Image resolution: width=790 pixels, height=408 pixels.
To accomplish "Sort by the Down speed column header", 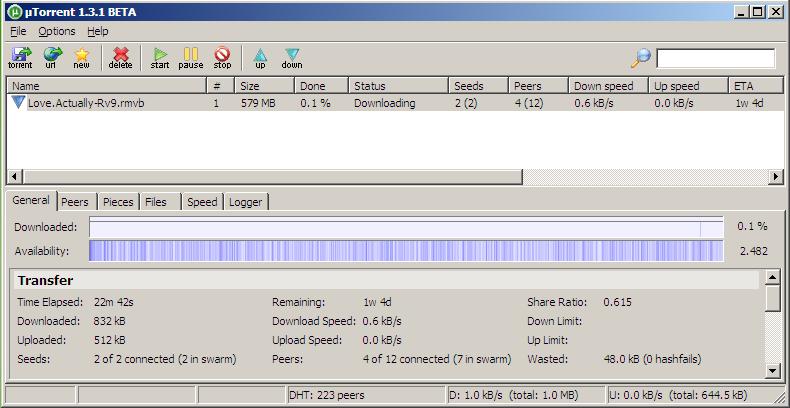I will pos(608,86).
